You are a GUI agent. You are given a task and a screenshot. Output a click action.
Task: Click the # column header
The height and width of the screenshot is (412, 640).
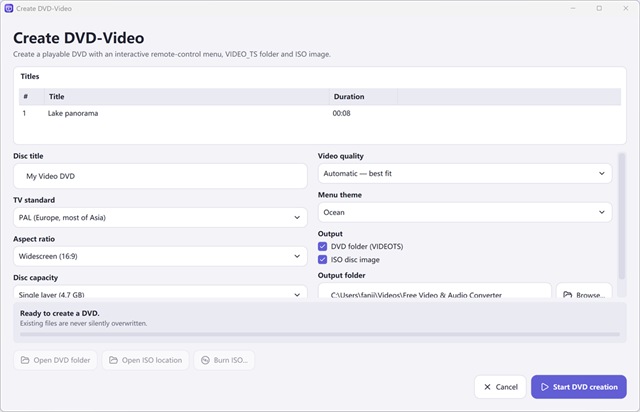[x=31, y=96]
